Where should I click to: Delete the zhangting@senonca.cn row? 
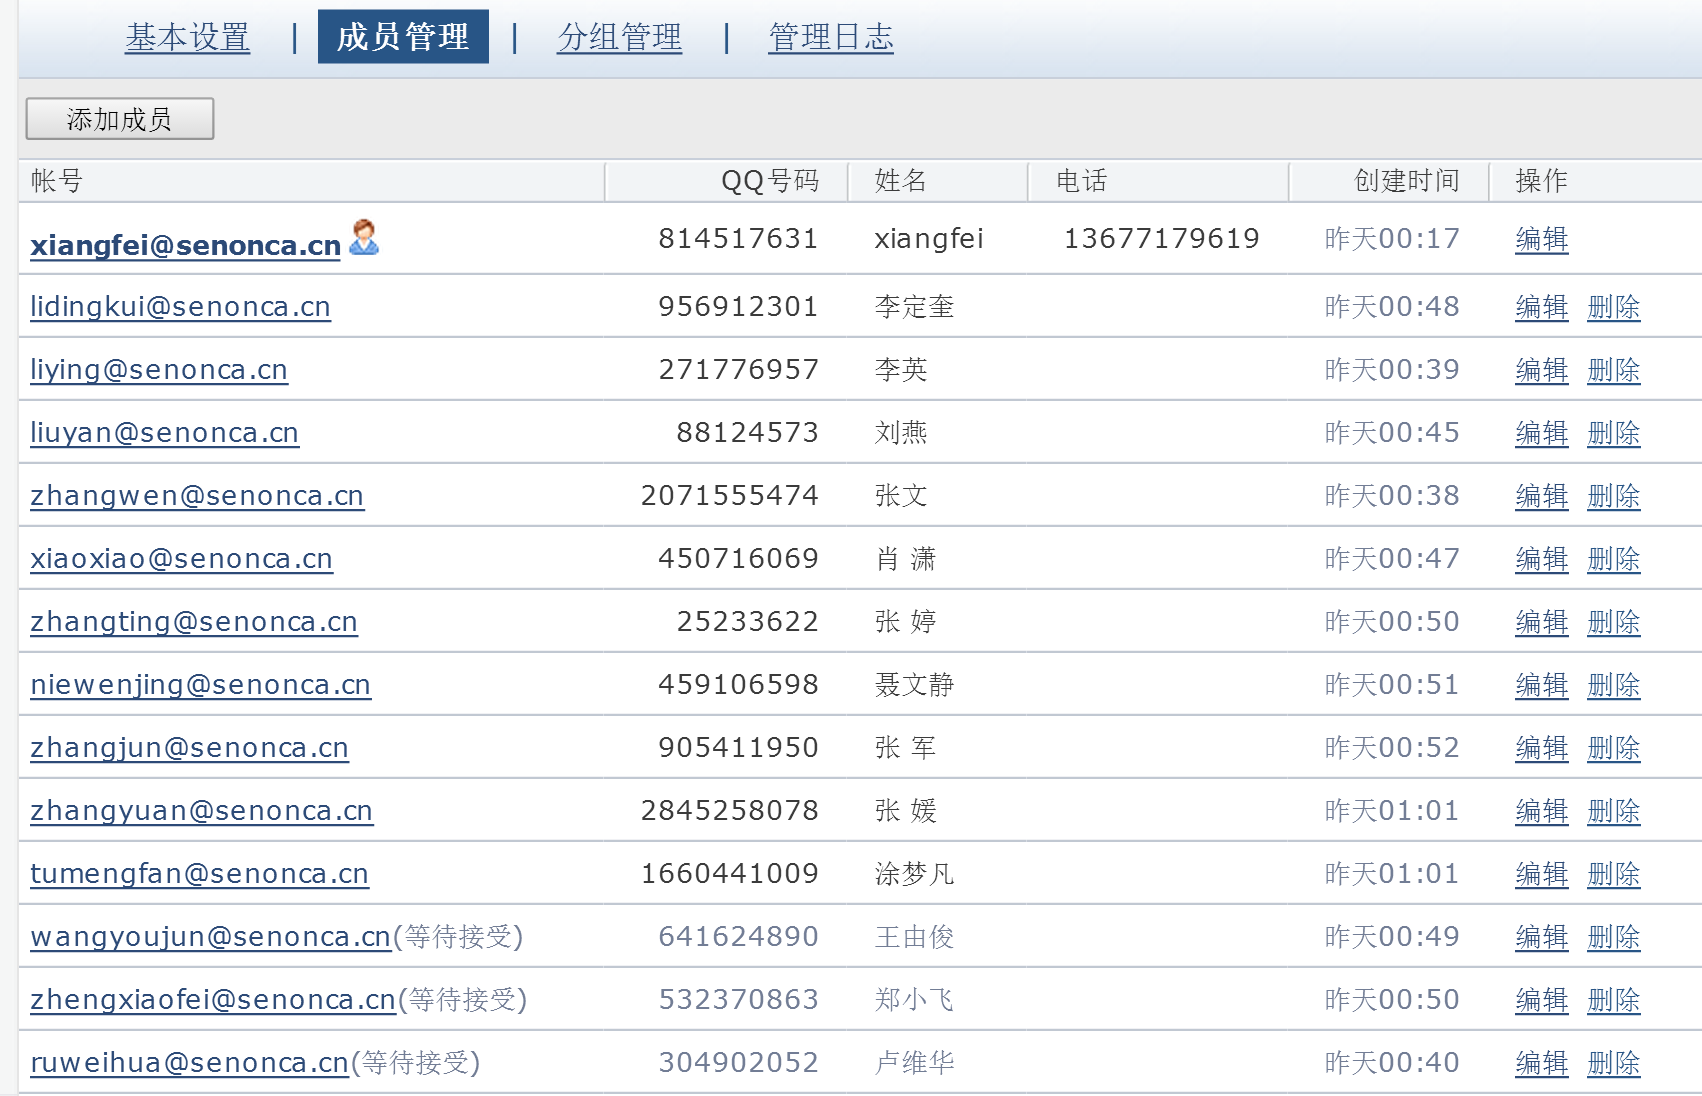pos(1614,622)
